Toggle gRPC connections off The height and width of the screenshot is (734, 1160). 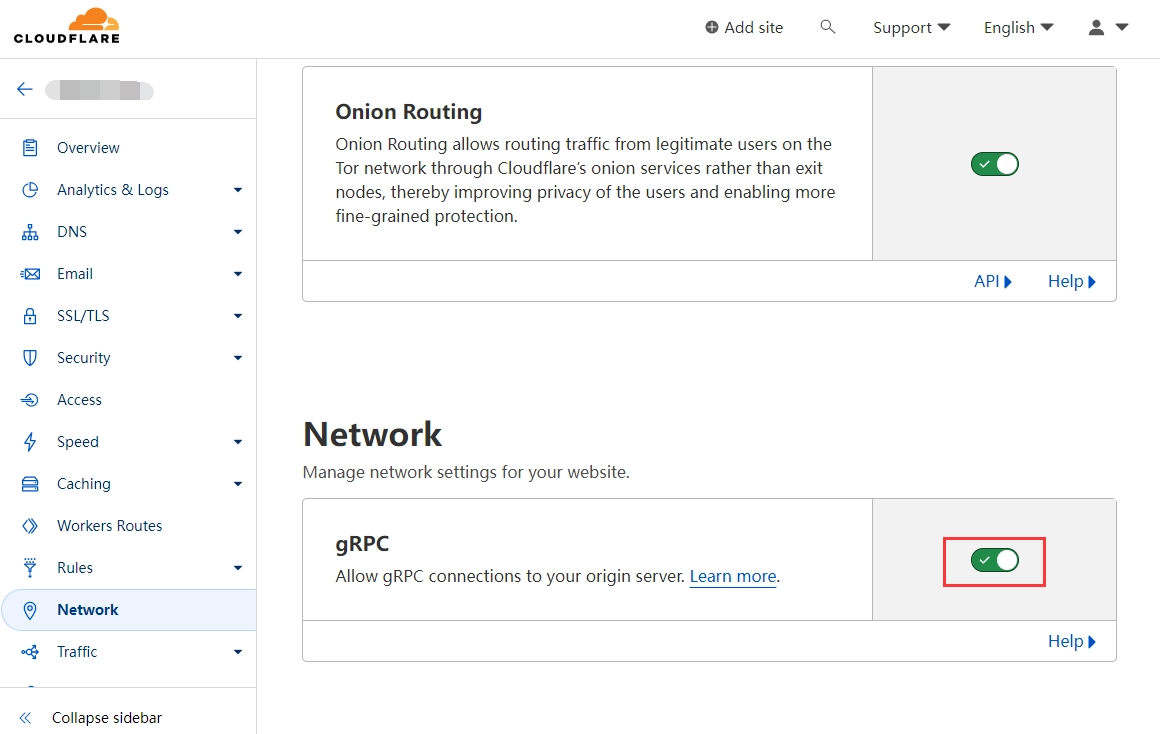click(x=994, y=561)
